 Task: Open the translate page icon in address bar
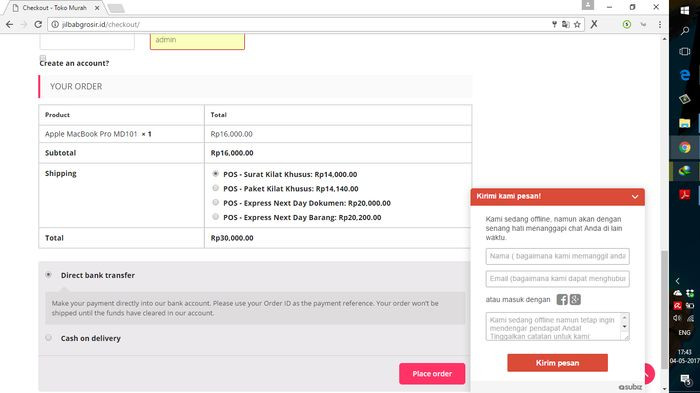pos(566,25)
